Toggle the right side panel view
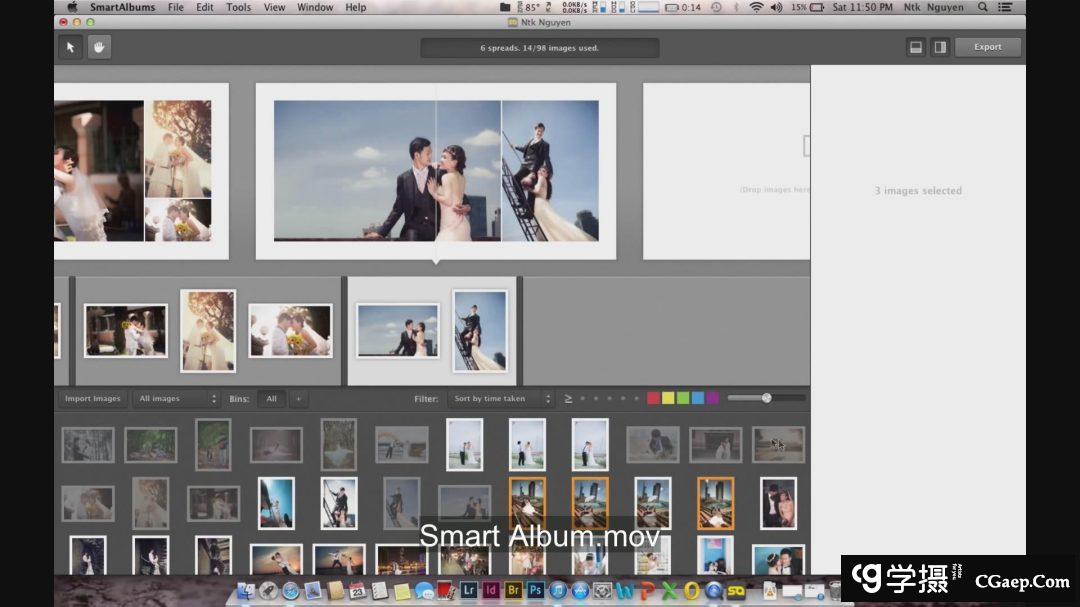 coord(940,47)
